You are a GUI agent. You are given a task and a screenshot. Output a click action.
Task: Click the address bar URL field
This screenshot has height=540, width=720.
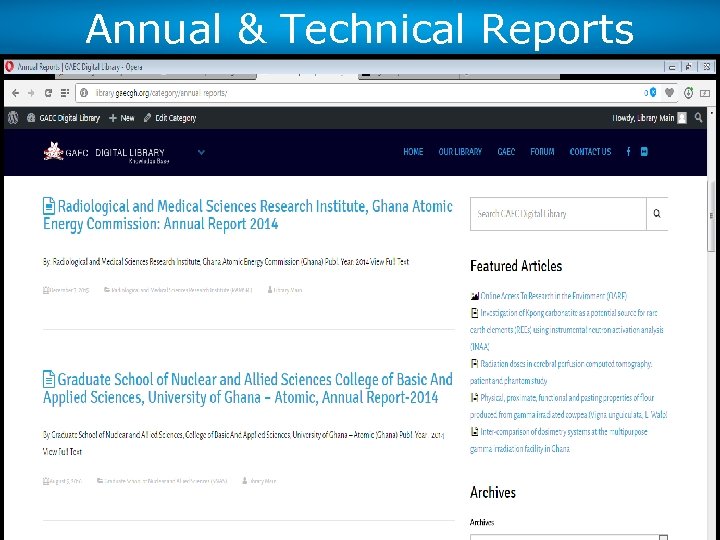pos(358,93)
